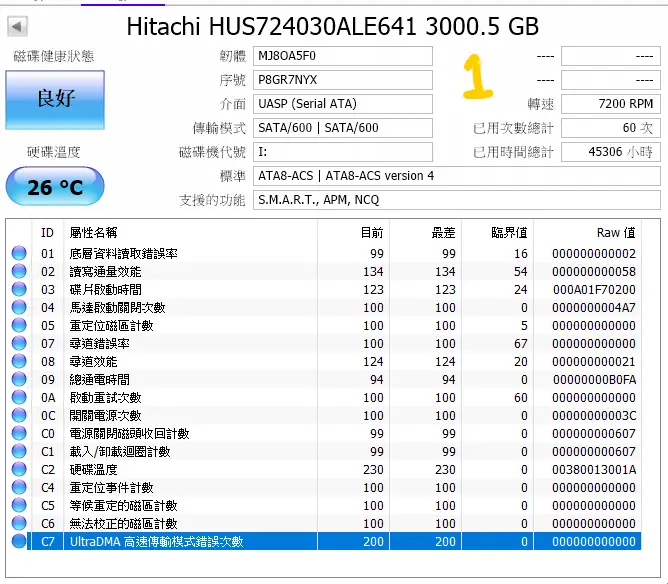Click the transfer mode field SATA/600 | SATA/600
Viewport: 668px width, 584px height.
tap(343, 128)
